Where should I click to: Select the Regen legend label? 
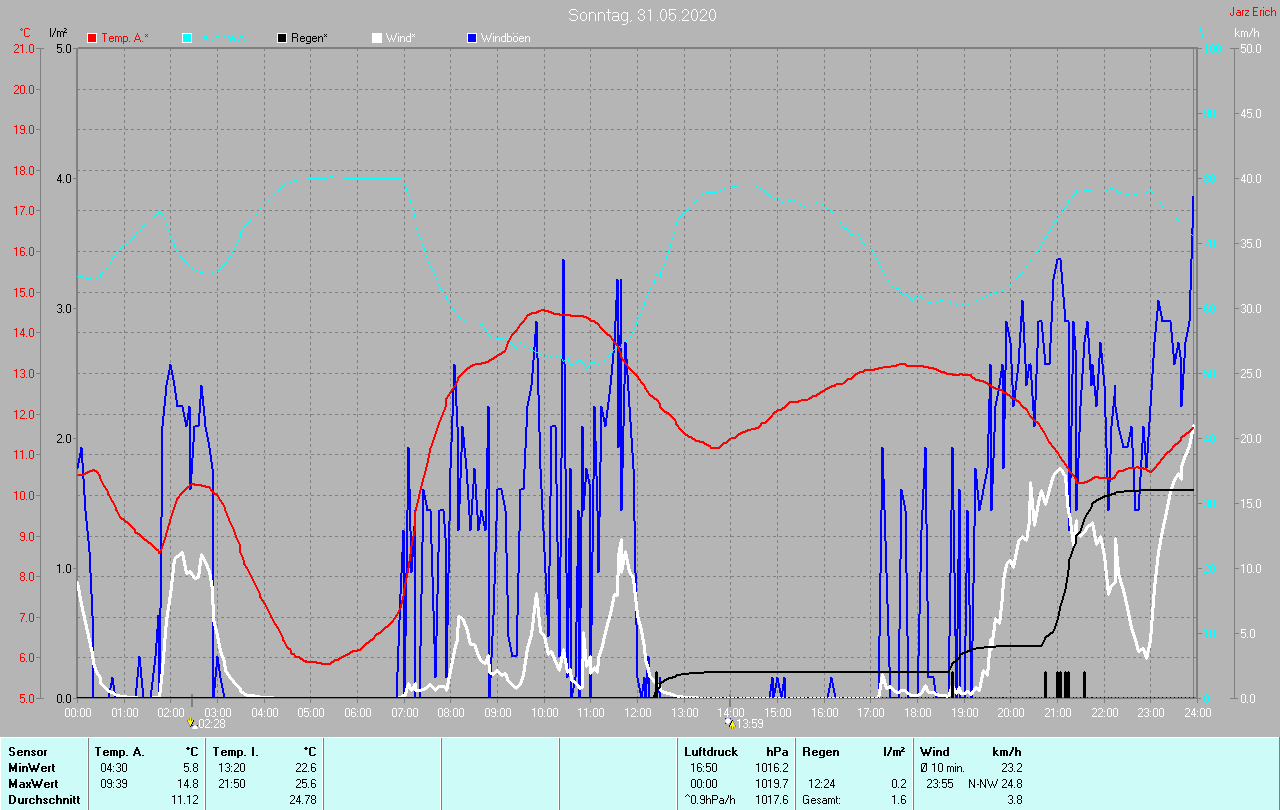pos(309,38)
